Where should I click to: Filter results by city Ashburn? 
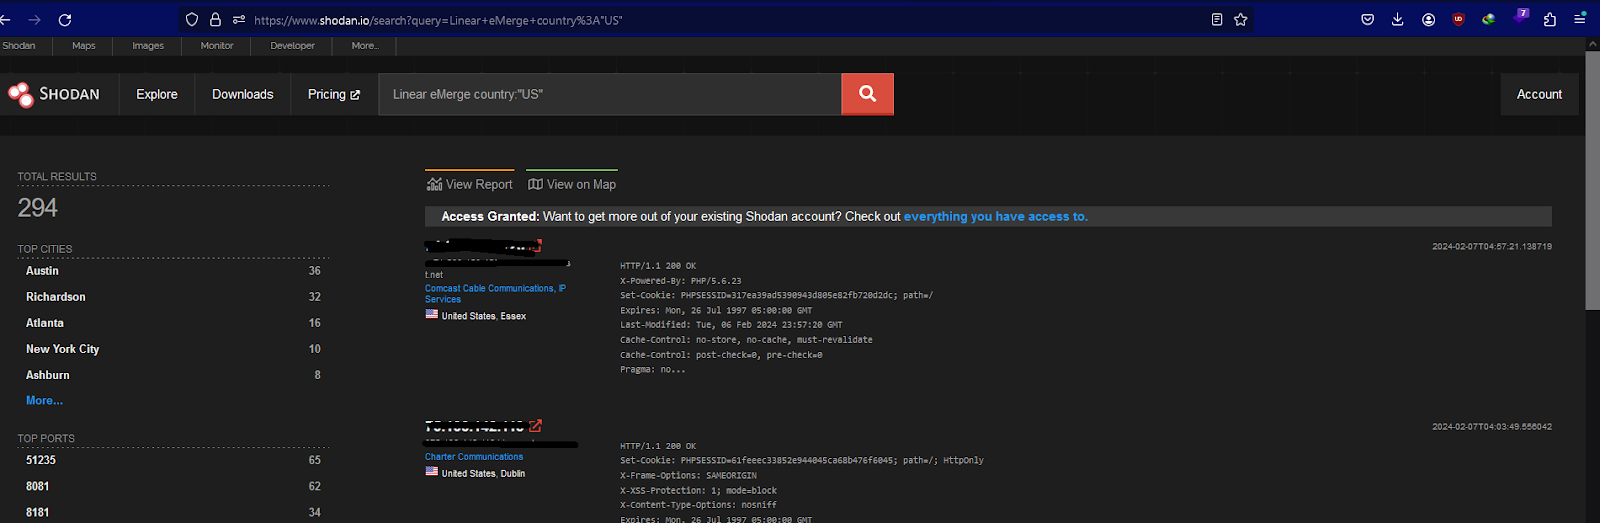click(48, 375)
